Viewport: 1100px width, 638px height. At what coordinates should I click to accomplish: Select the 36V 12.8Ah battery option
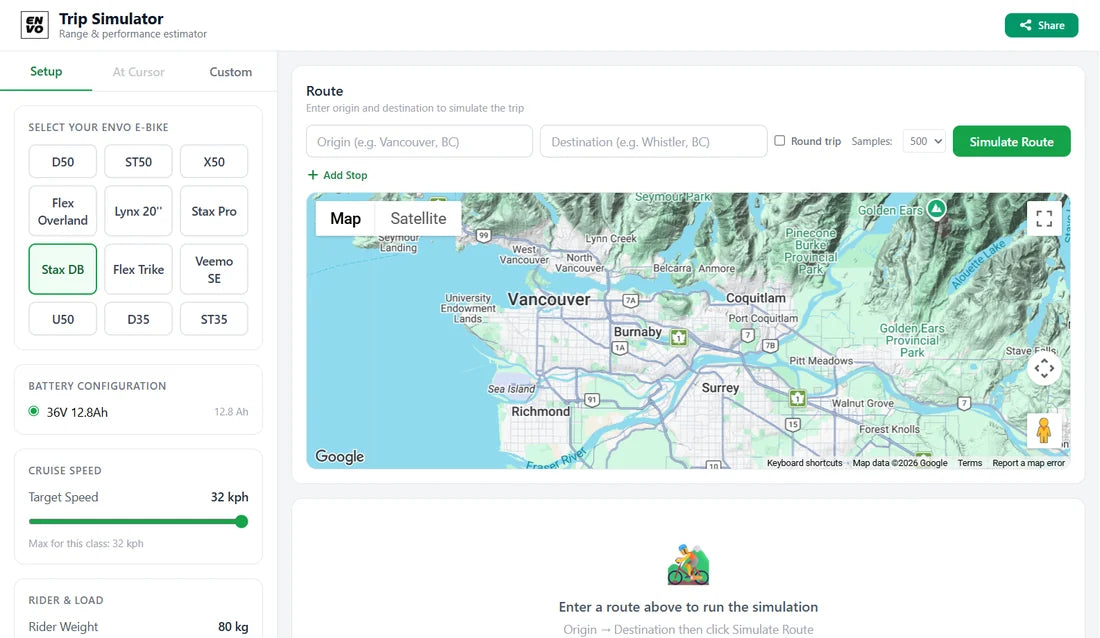[x=34, y=411]
